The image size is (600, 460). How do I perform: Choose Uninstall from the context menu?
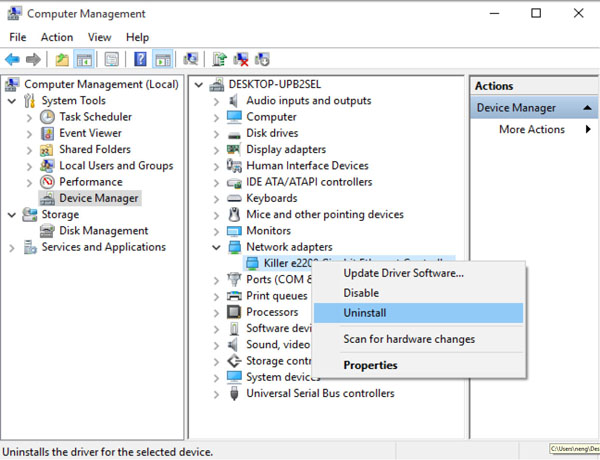(x=365, y=313)
